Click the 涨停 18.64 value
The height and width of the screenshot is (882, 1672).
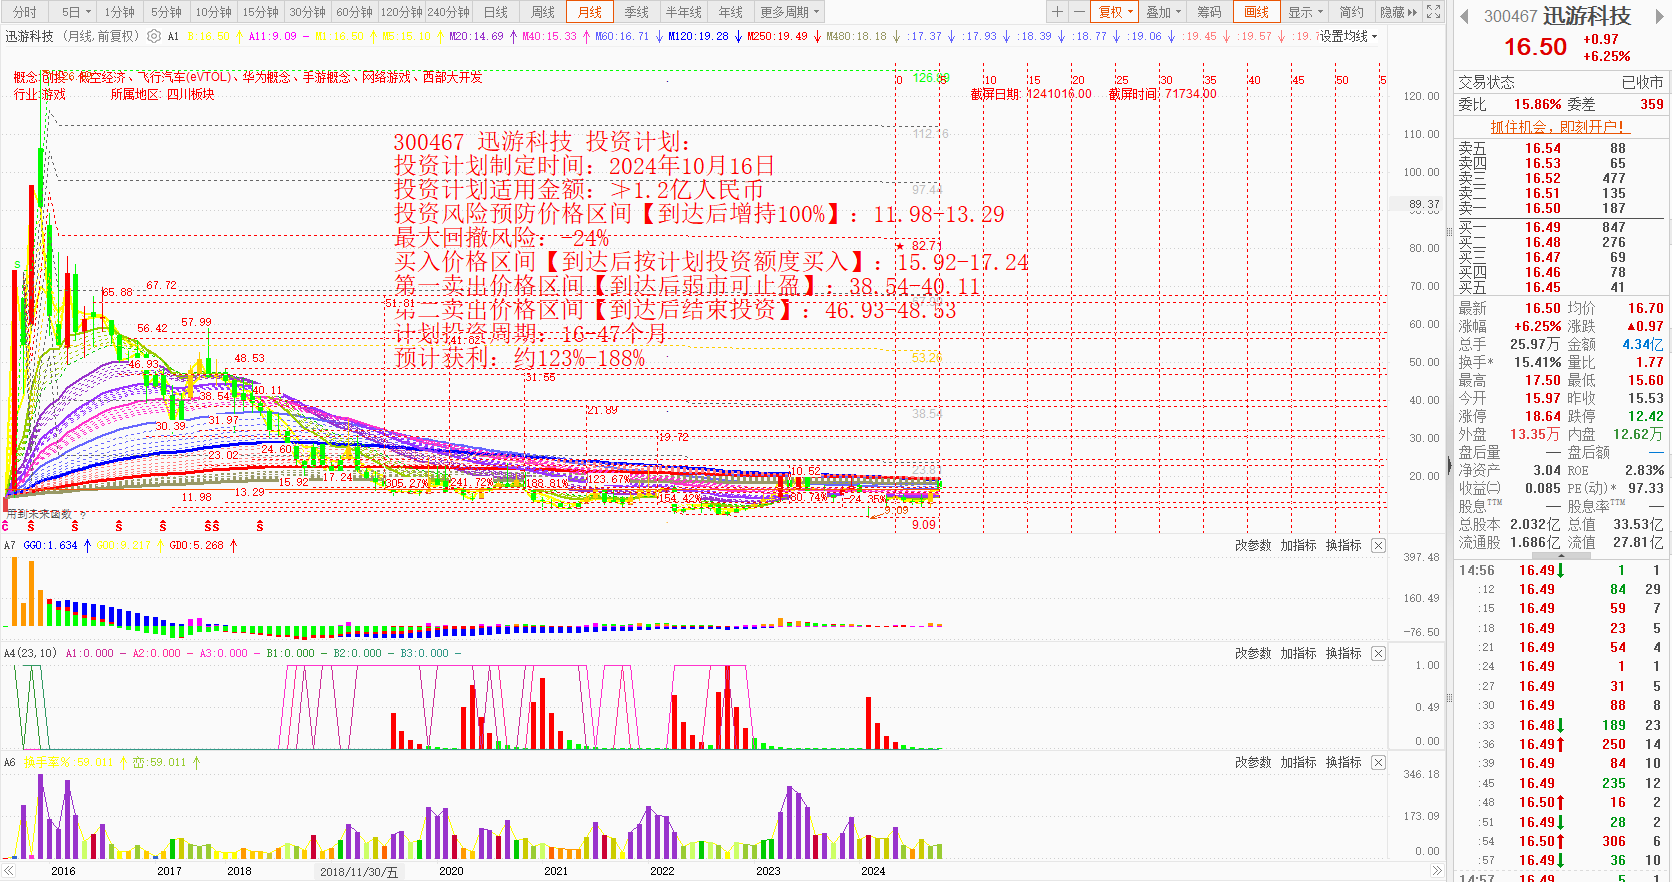click(x=1542, y=416)
